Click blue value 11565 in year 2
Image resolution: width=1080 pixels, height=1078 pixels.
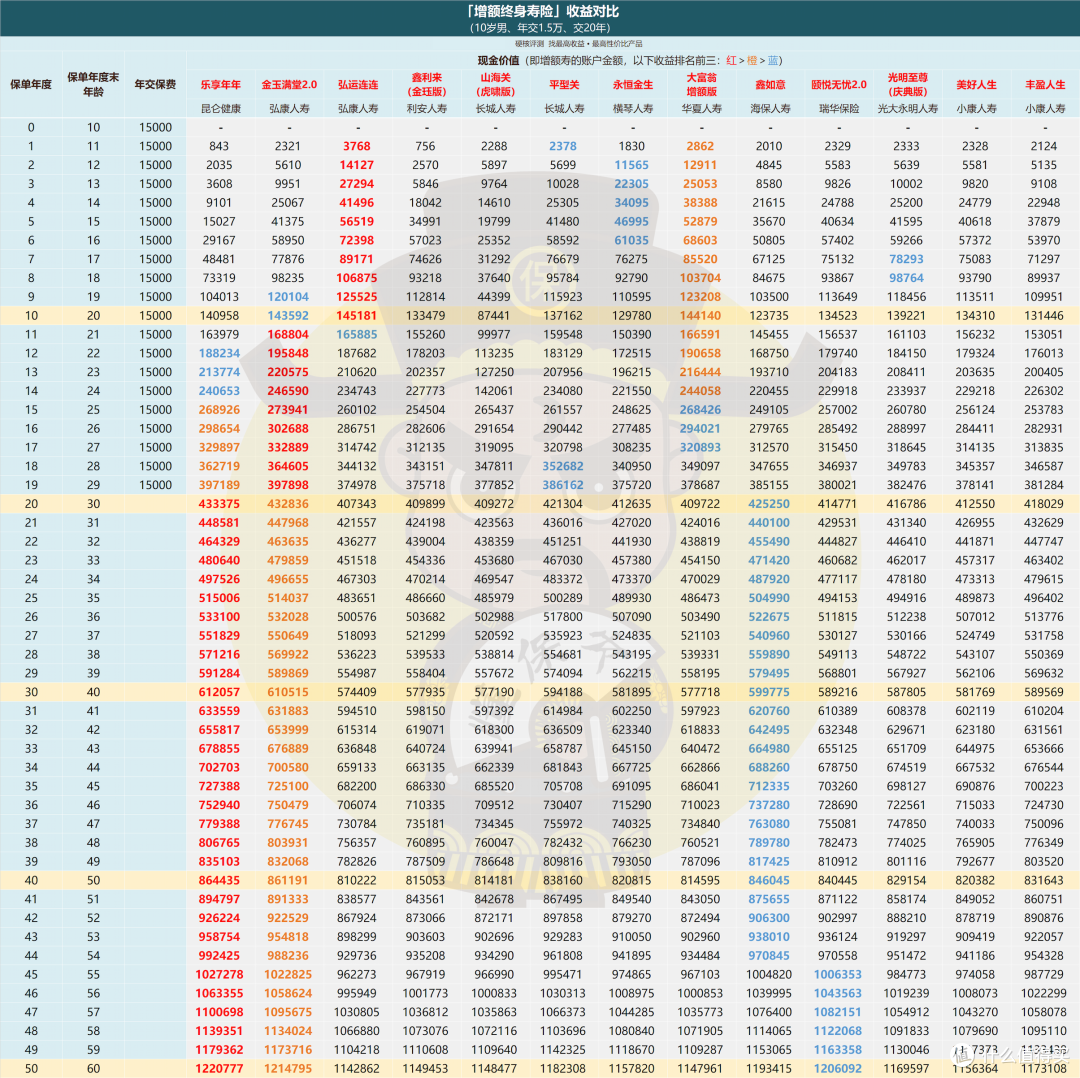632,165
